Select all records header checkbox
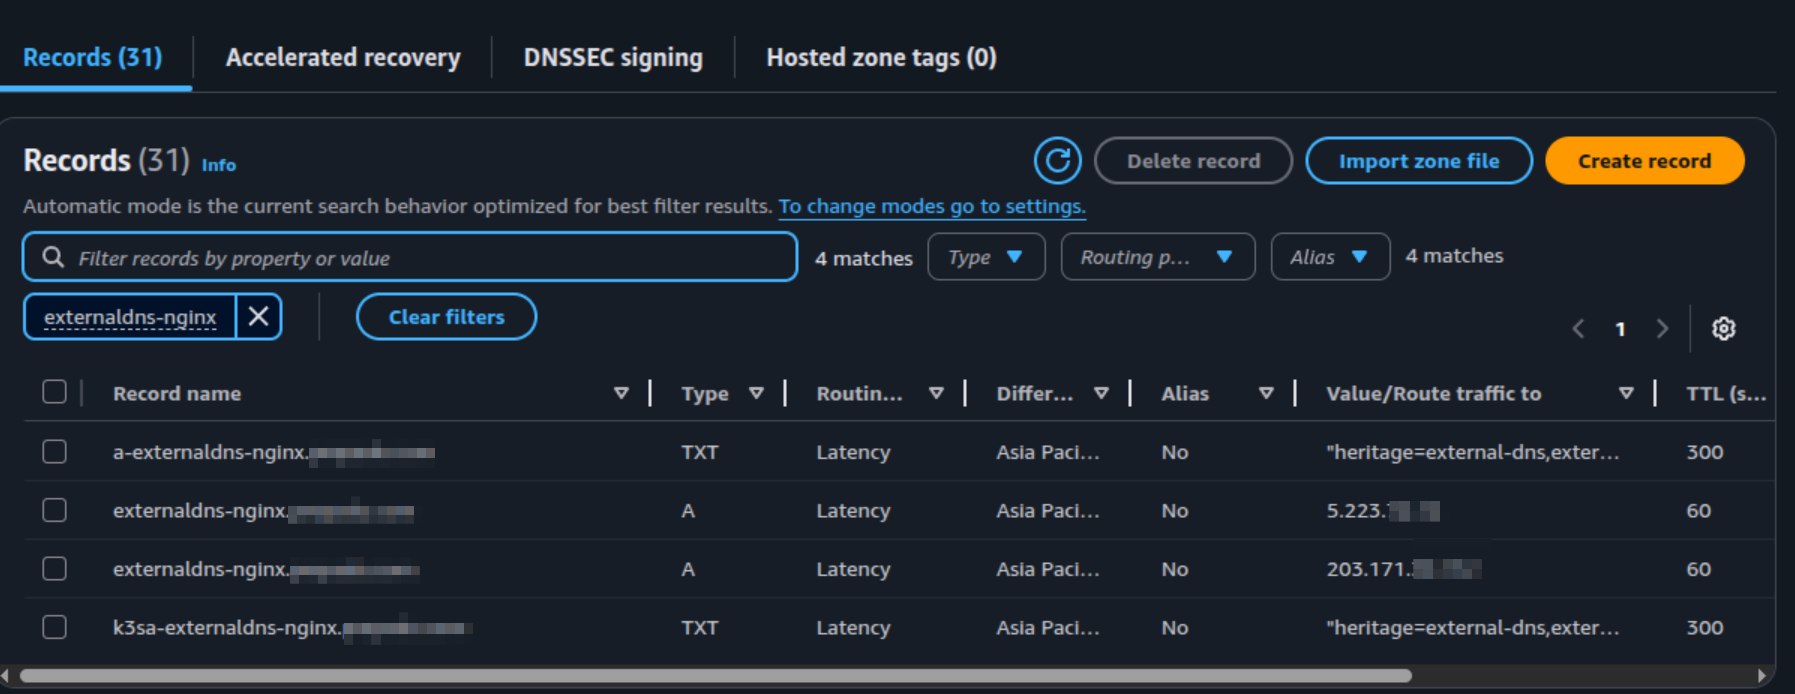 click(55, 392)
